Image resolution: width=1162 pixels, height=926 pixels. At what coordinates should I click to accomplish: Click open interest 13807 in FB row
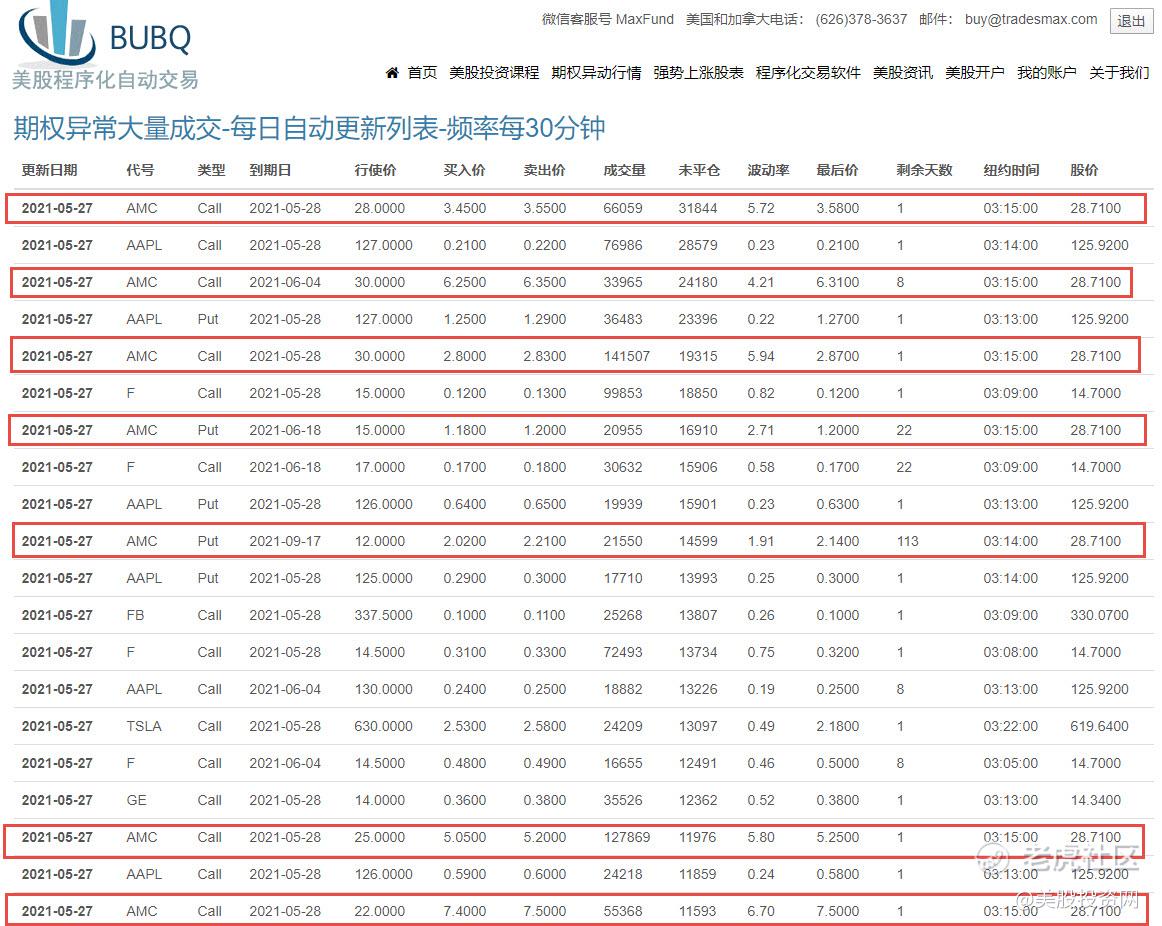tap(697, 615)
